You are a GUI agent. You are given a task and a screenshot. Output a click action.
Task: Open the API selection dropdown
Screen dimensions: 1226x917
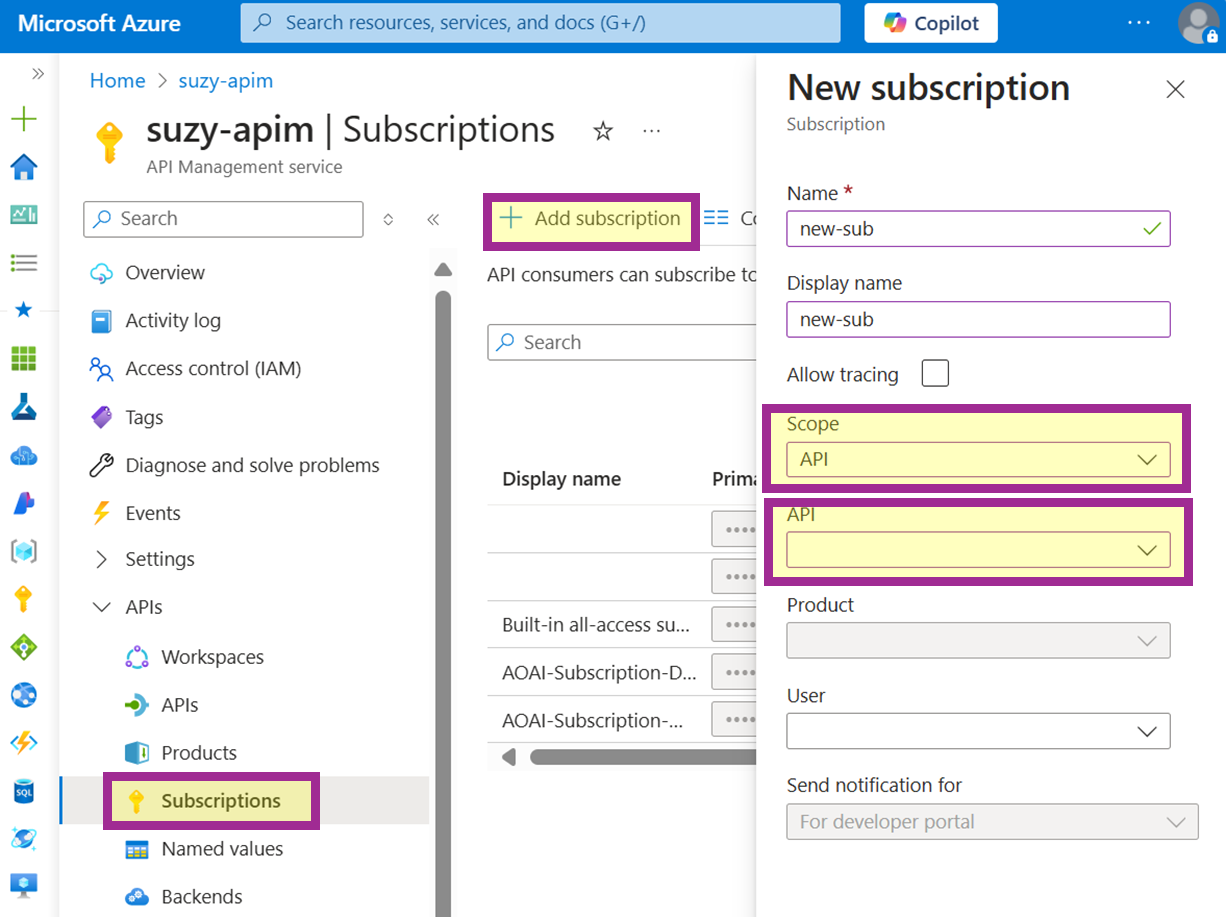pos(977,550)
